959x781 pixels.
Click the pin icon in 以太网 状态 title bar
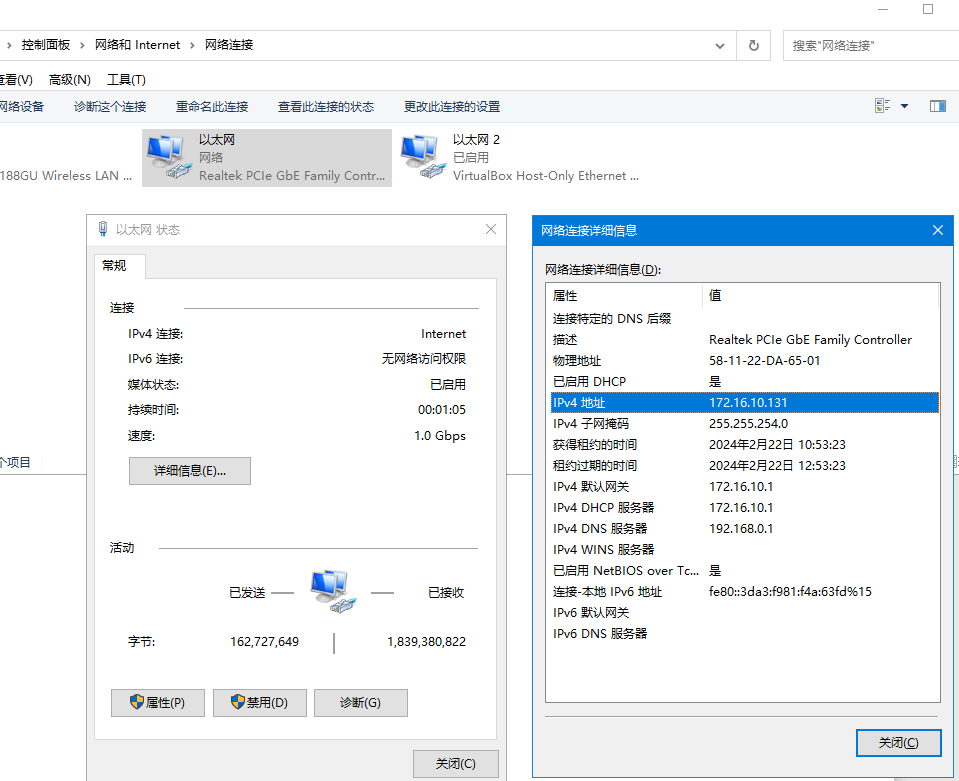pos(103,229)
